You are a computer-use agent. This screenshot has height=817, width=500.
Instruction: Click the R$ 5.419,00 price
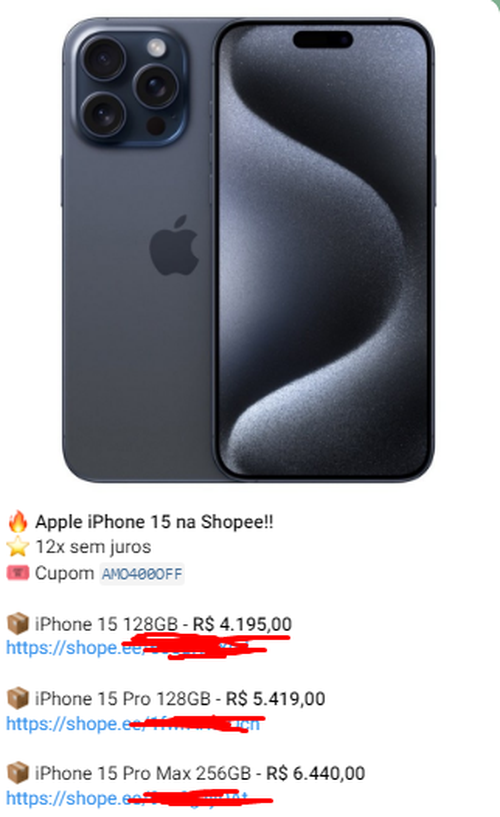tap(275, 699)
